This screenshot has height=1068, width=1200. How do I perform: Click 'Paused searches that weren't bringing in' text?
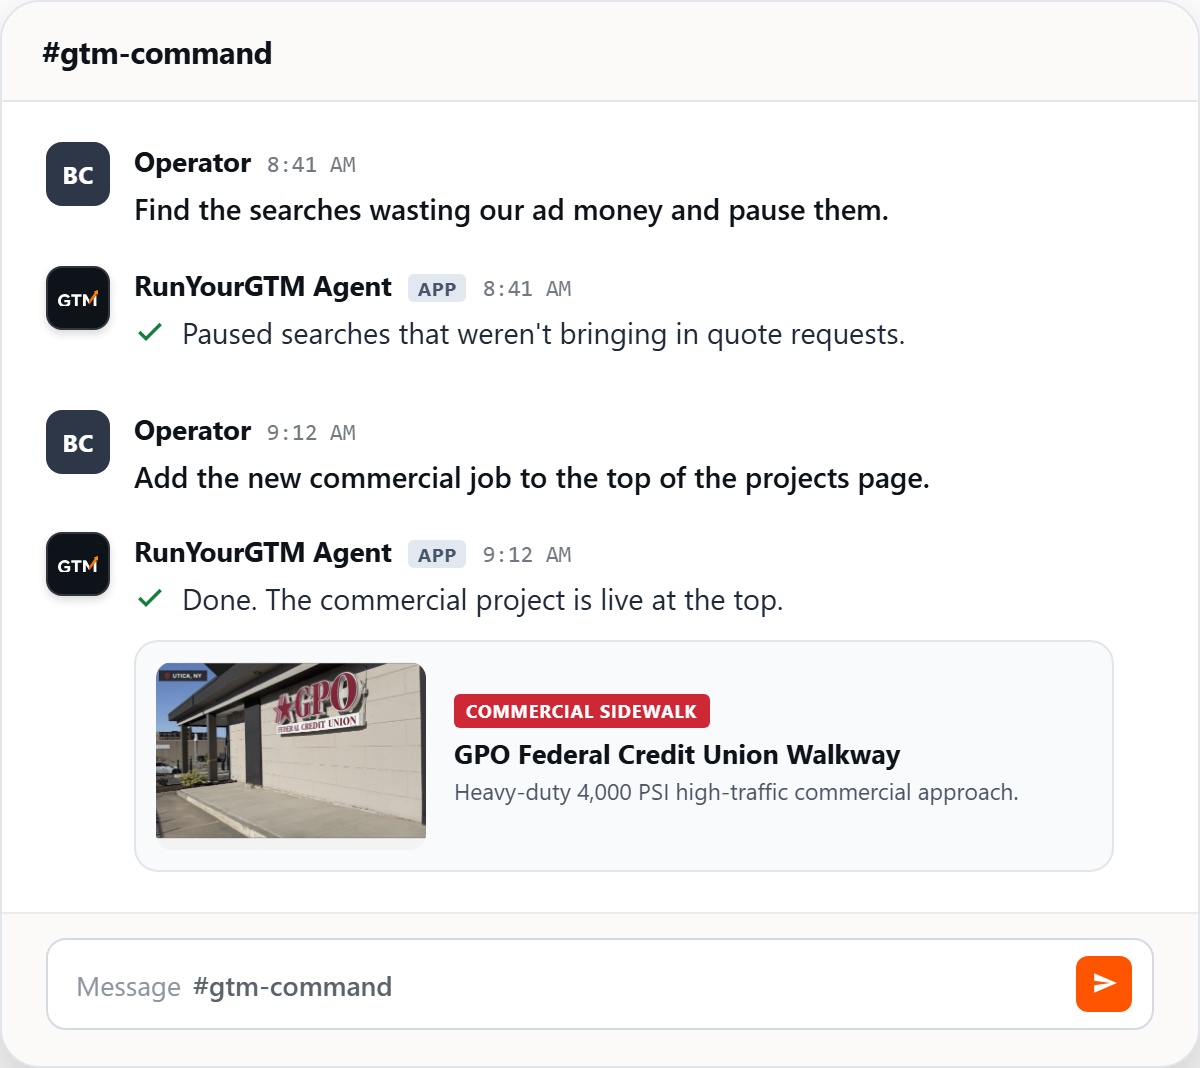coord(544,335)
